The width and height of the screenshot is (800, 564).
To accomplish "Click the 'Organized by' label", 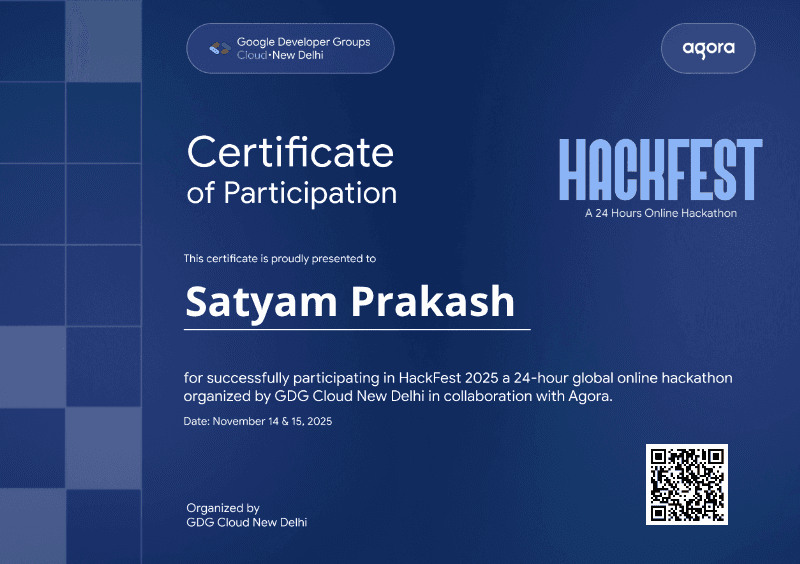I will coord(223,508).
